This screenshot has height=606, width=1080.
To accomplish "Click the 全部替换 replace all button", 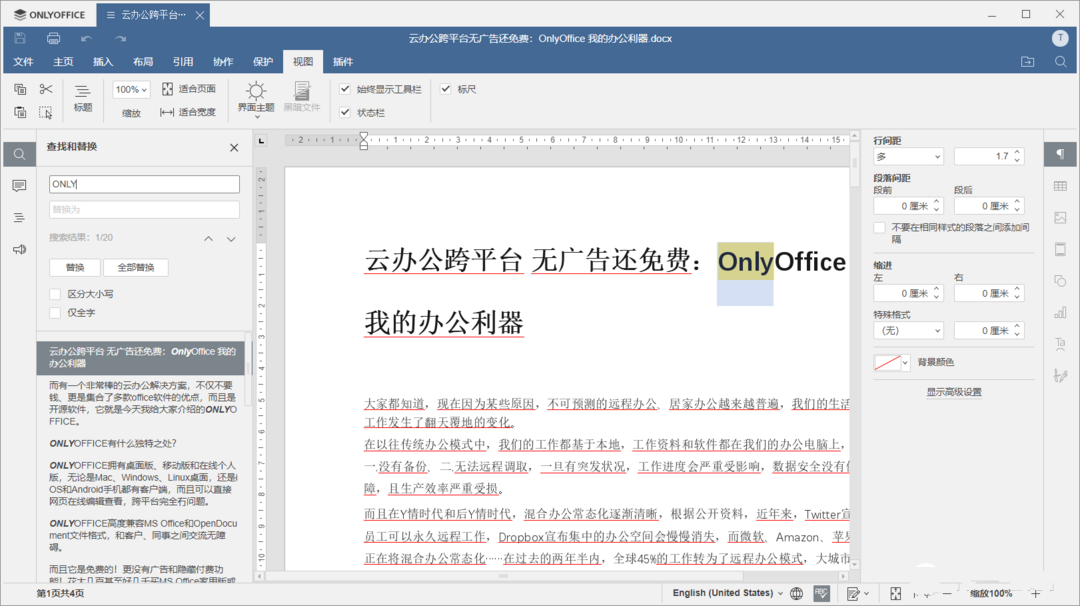I will 136,267.
